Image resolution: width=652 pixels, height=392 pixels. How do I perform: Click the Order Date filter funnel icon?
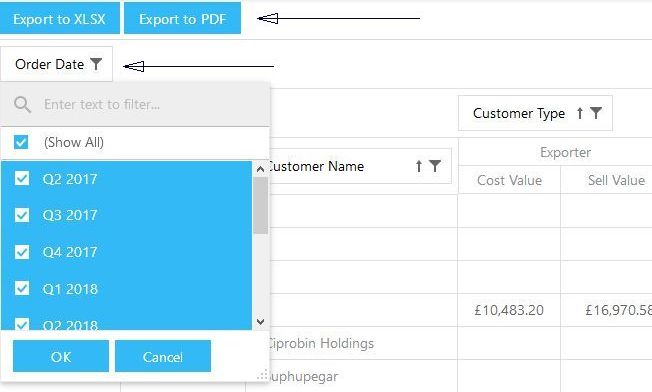point(96,64)
